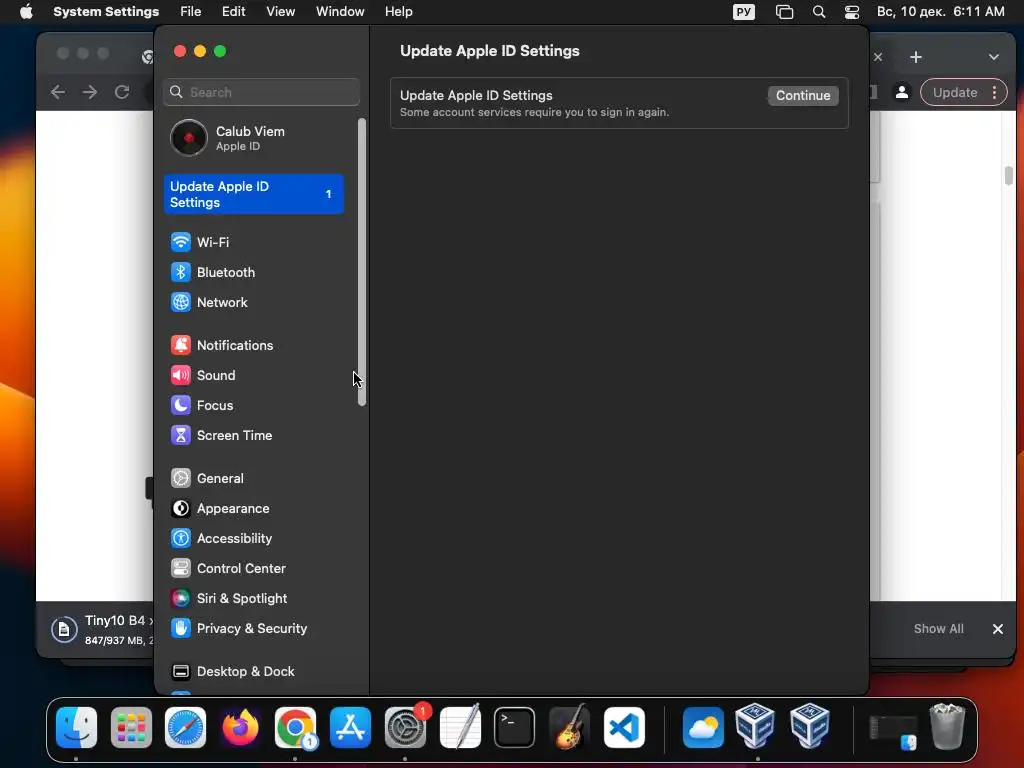The height and width of the screenshot is (768, 1024).
Task: Launch Visual Studio Code from Dock
Action: [x=624, y=728]
